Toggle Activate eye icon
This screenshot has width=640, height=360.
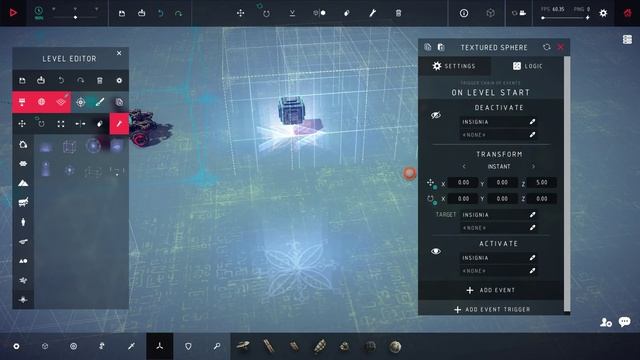(436, 251)
